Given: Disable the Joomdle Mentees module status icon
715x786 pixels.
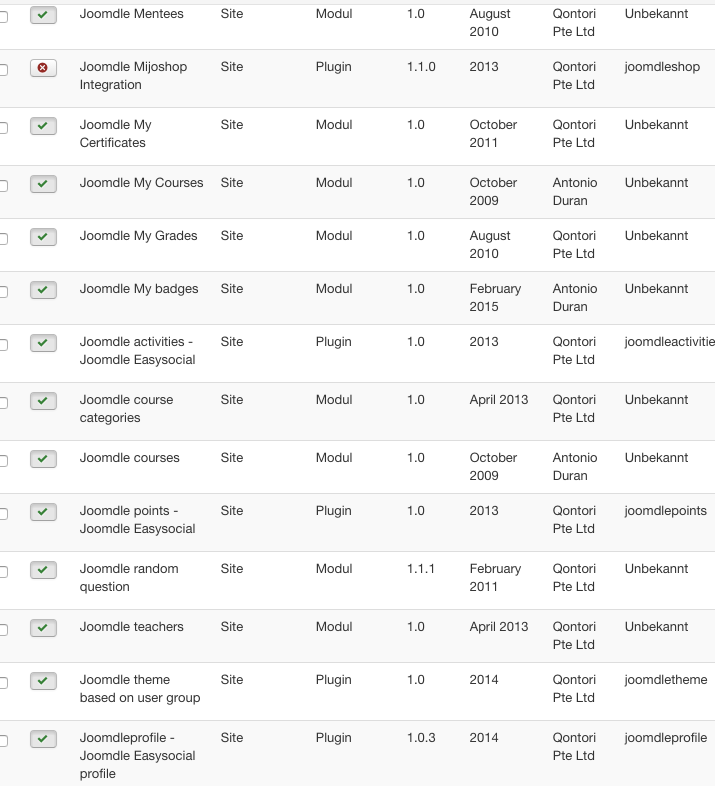Looking at the screenshot, I should tap(43, 15).
